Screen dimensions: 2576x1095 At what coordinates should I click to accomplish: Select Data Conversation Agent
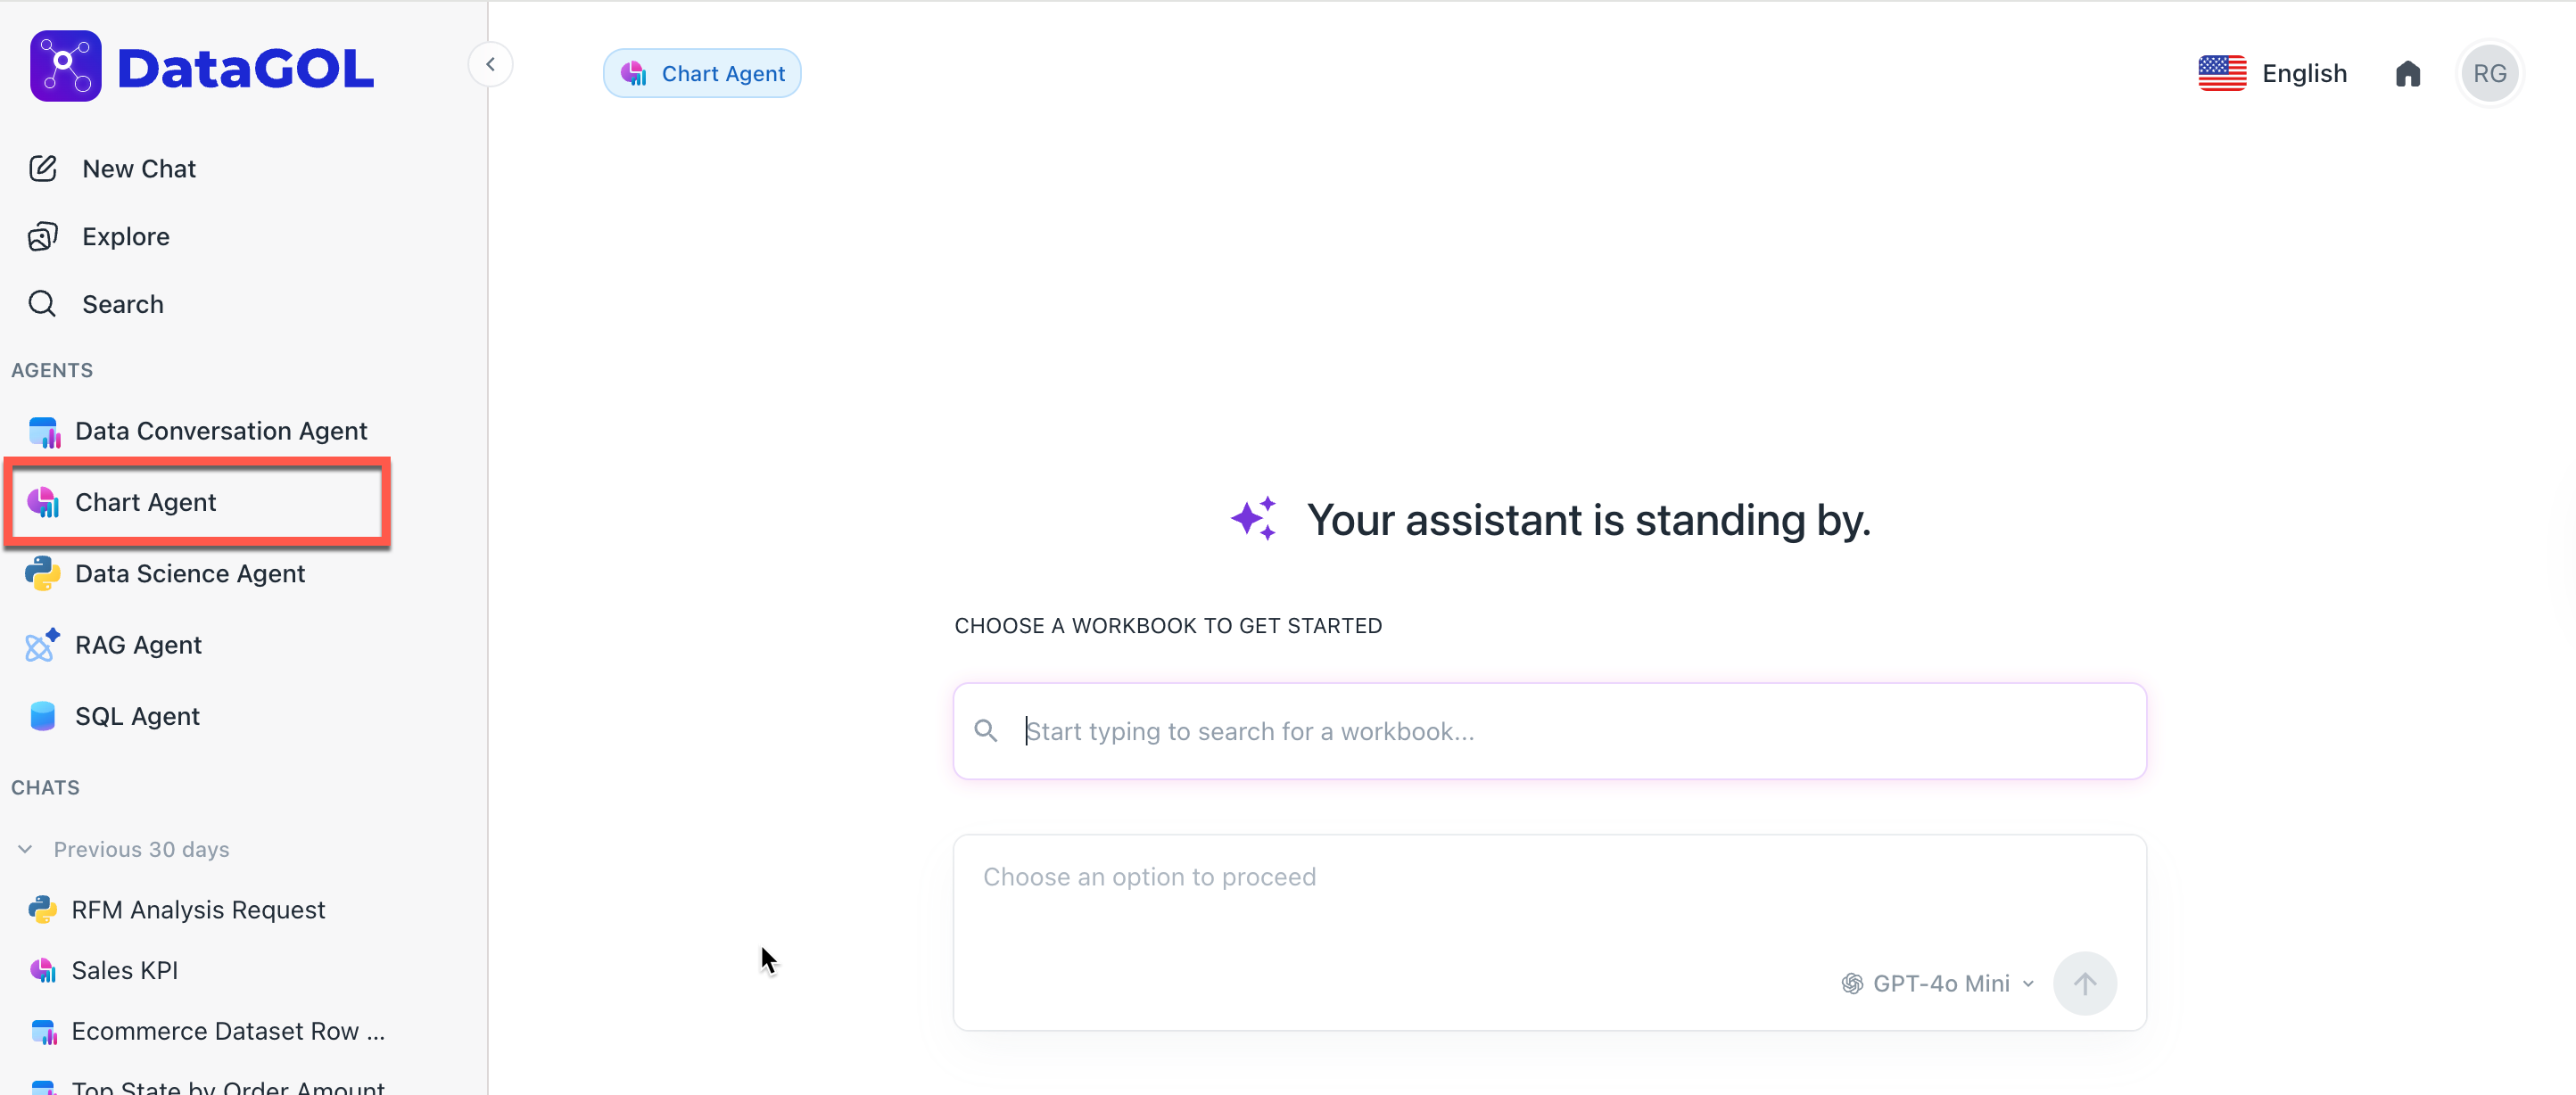(x=220, y=431)
